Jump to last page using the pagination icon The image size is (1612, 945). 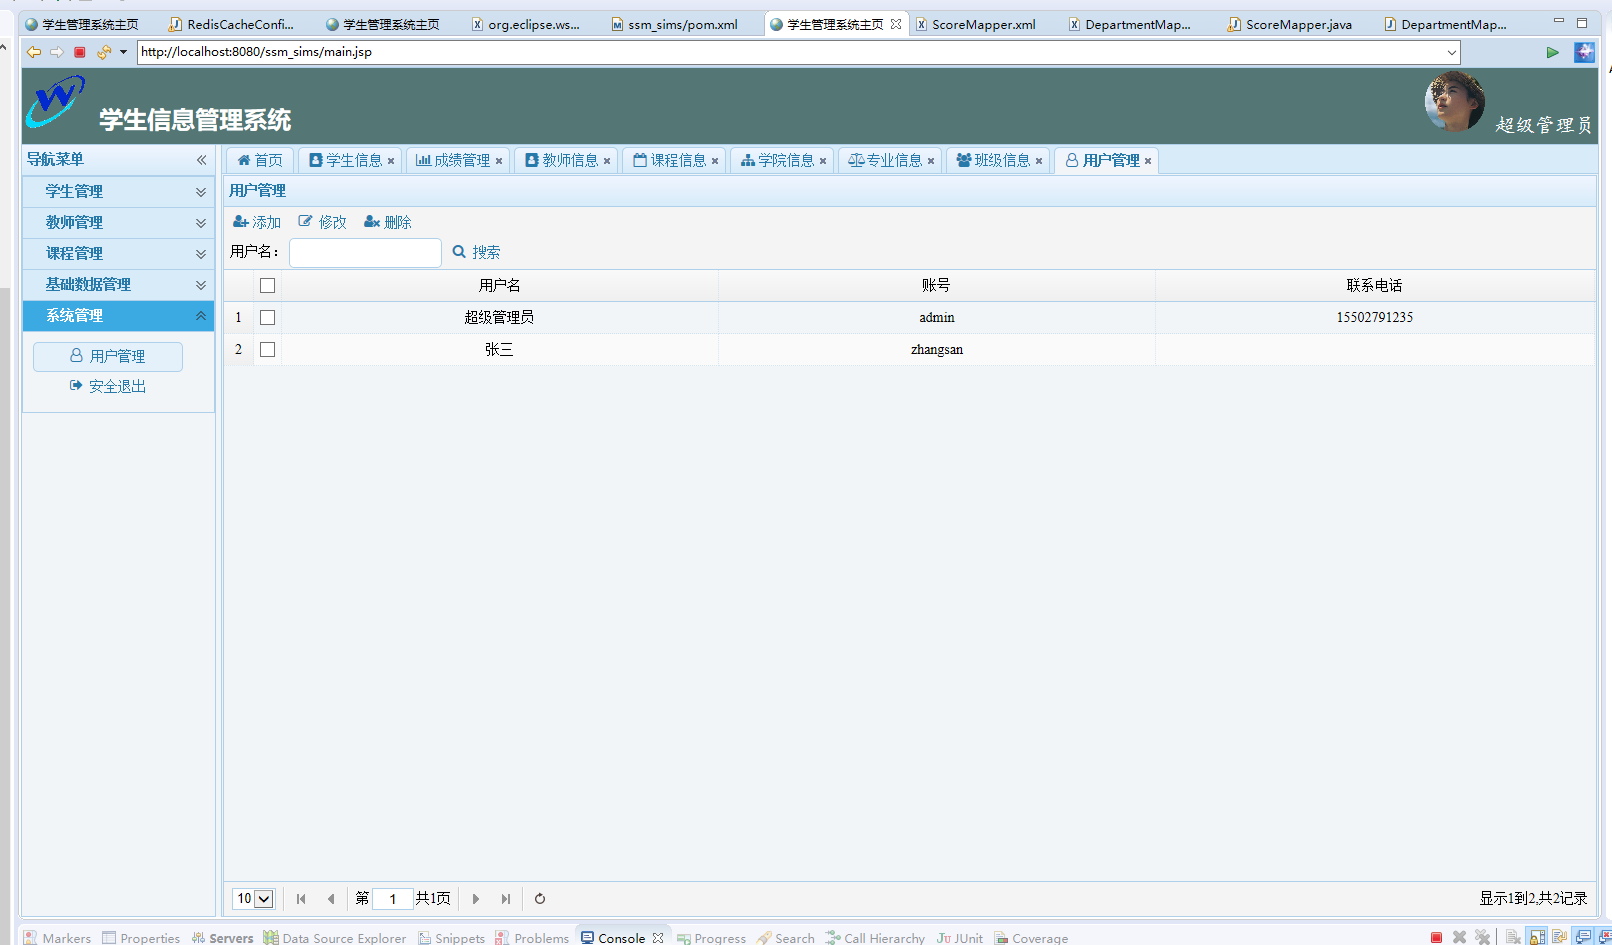pos(506,898)
